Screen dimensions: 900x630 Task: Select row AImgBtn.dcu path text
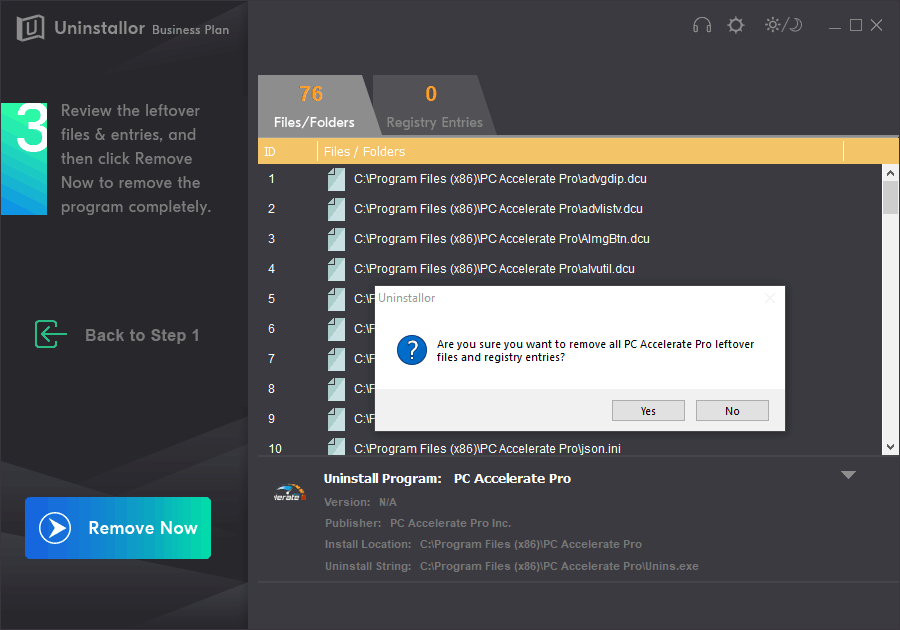(502, 239)
